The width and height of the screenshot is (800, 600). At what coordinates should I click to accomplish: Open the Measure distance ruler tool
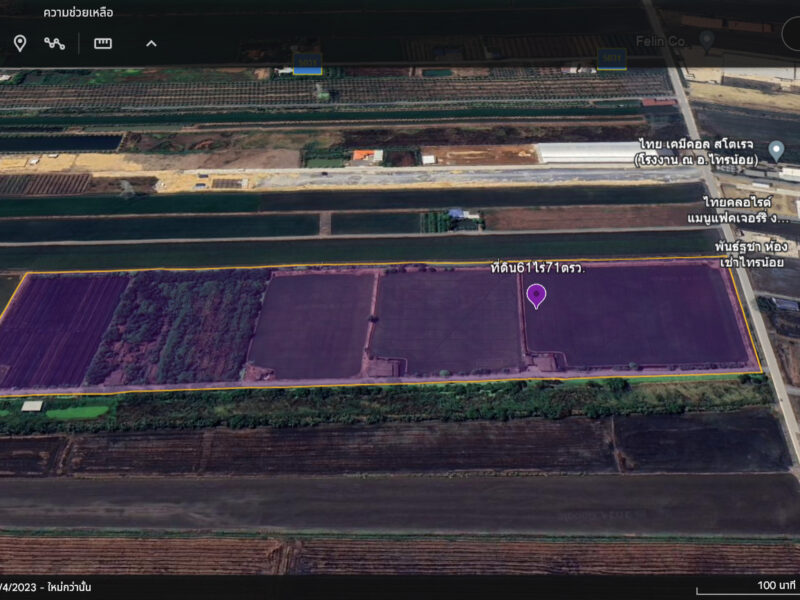103,43
